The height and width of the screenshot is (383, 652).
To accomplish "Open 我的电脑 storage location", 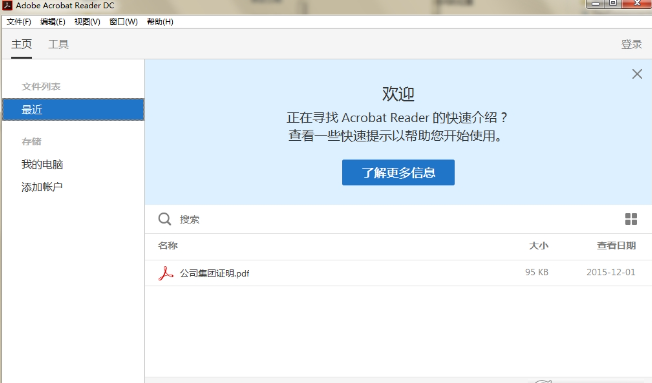I will (x=42, y=164).
